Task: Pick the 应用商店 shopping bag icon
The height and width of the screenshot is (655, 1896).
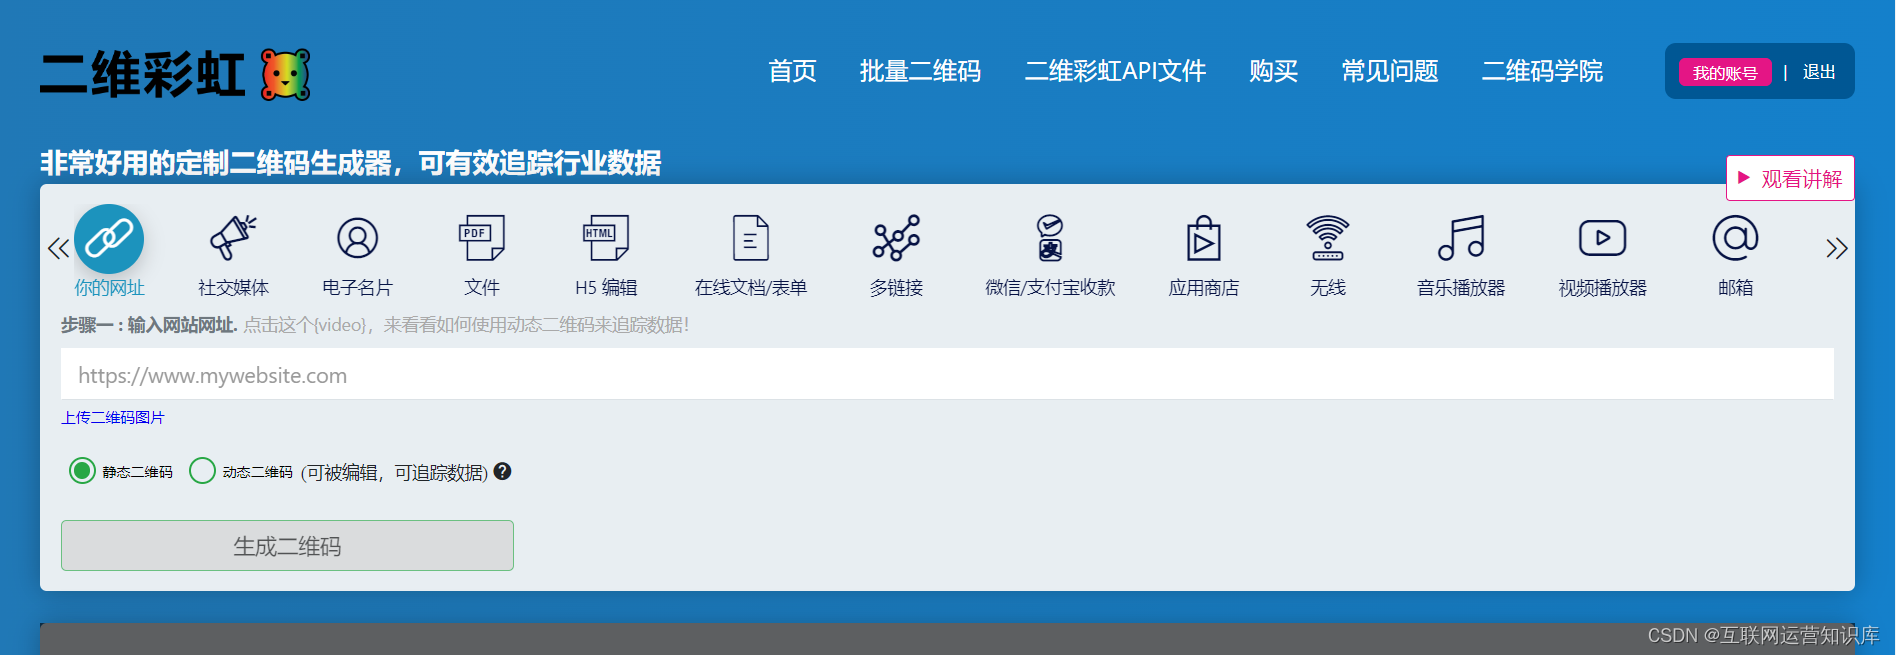Action: 1204,238
